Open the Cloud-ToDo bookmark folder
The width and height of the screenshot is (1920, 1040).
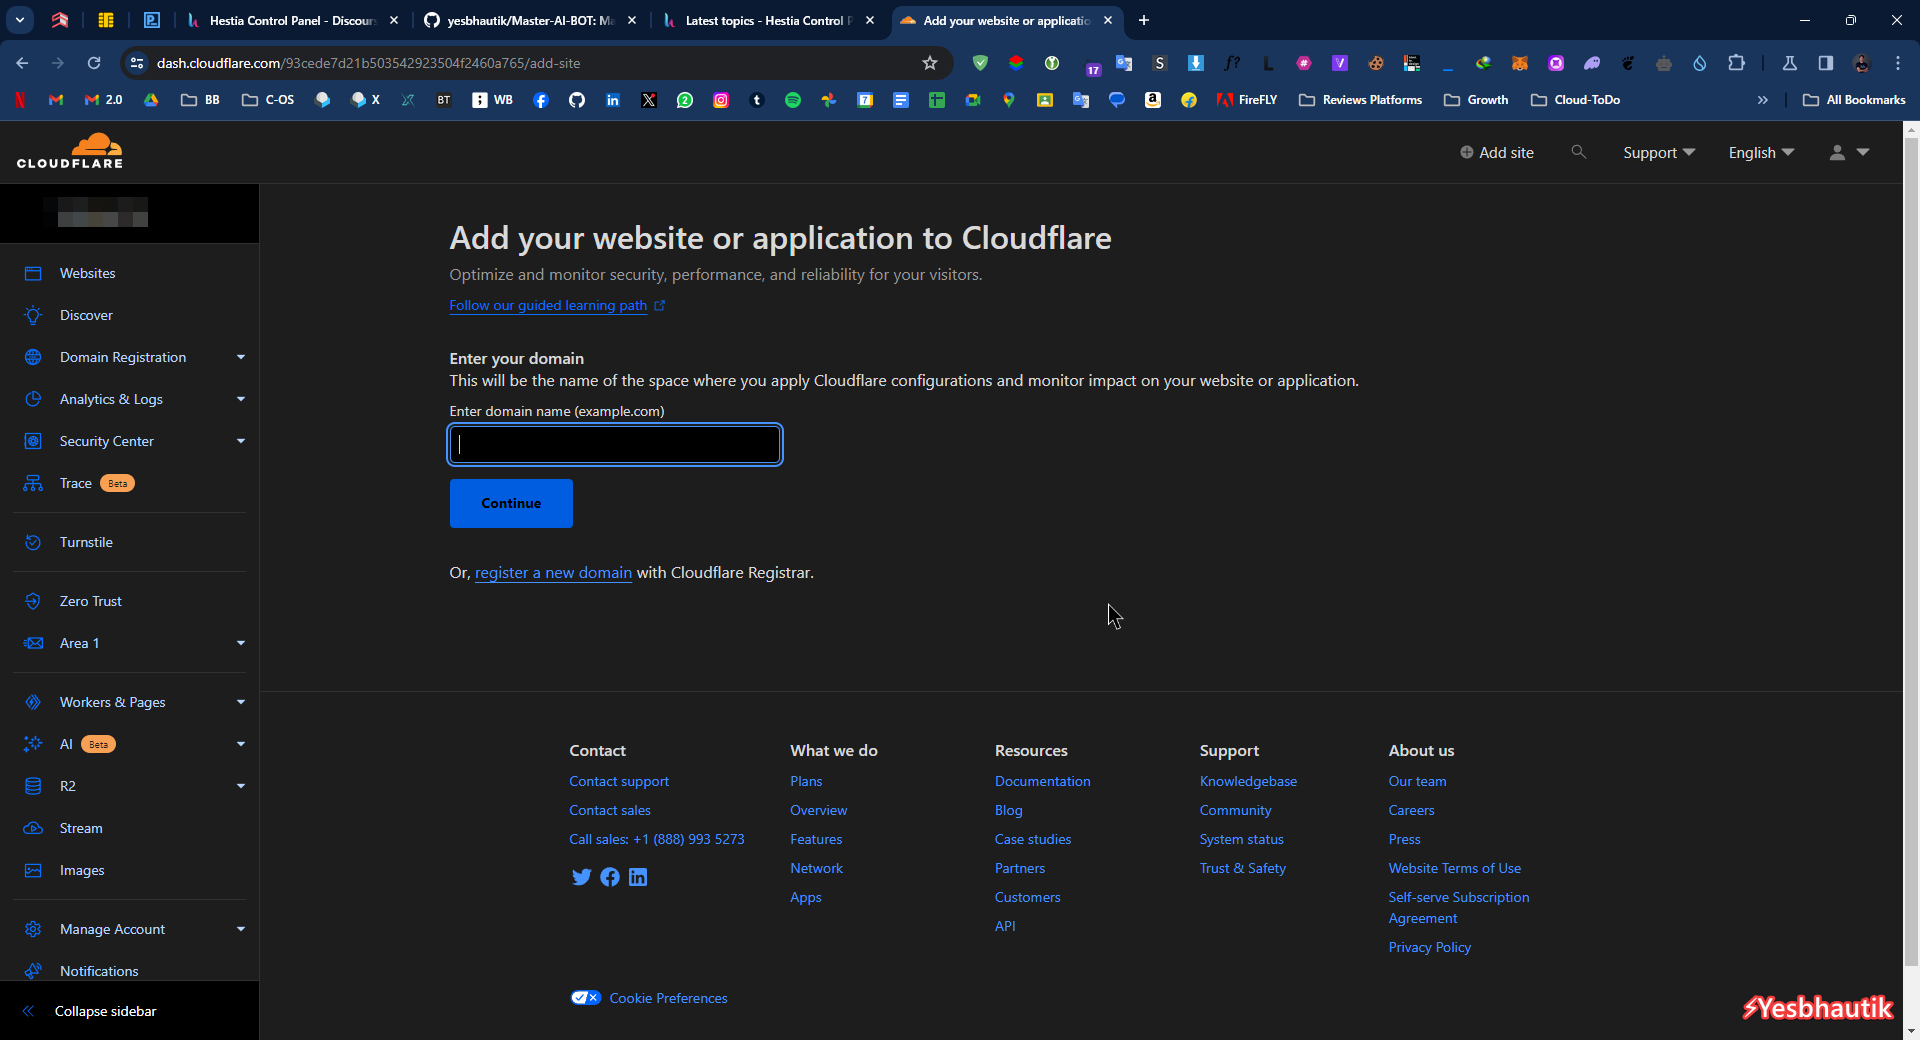pyautogui.click(x=1576, y=100)
